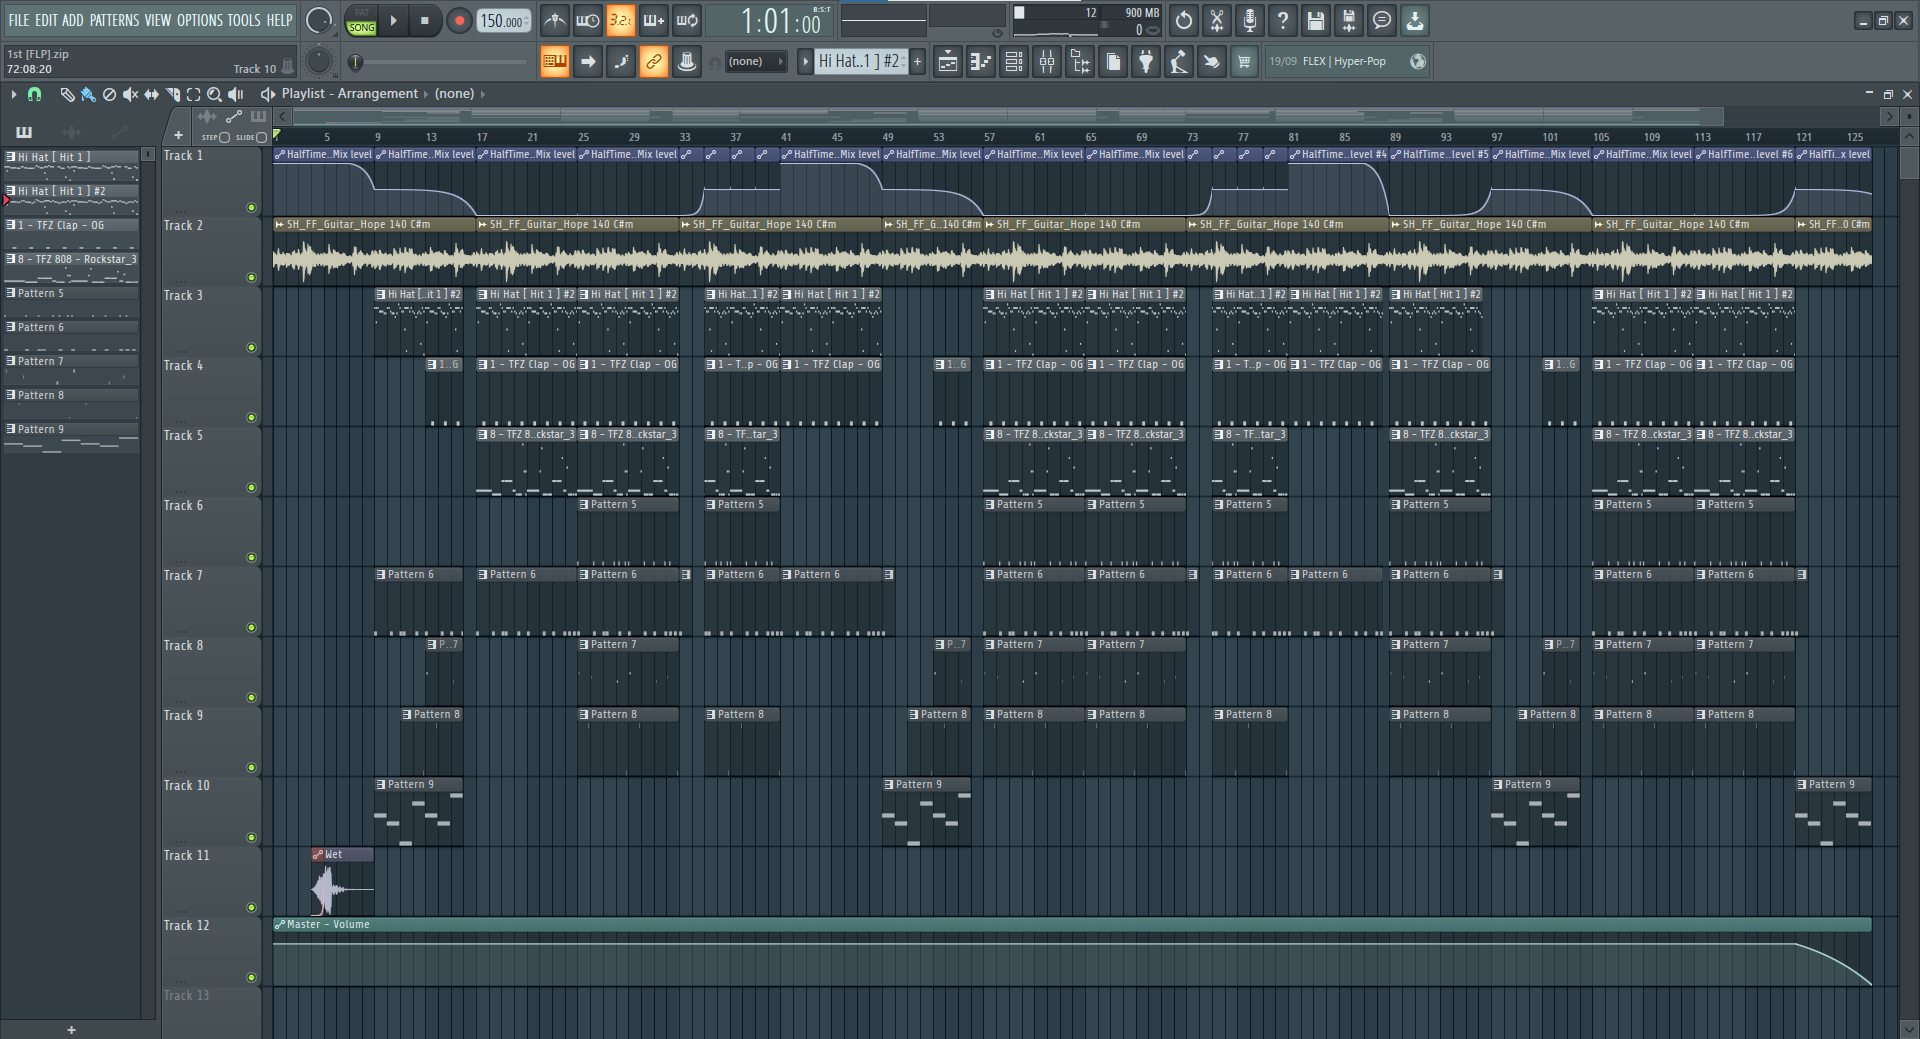
Task: Open the pattern selector Hi Hat #2
Action: pos(859,62)
